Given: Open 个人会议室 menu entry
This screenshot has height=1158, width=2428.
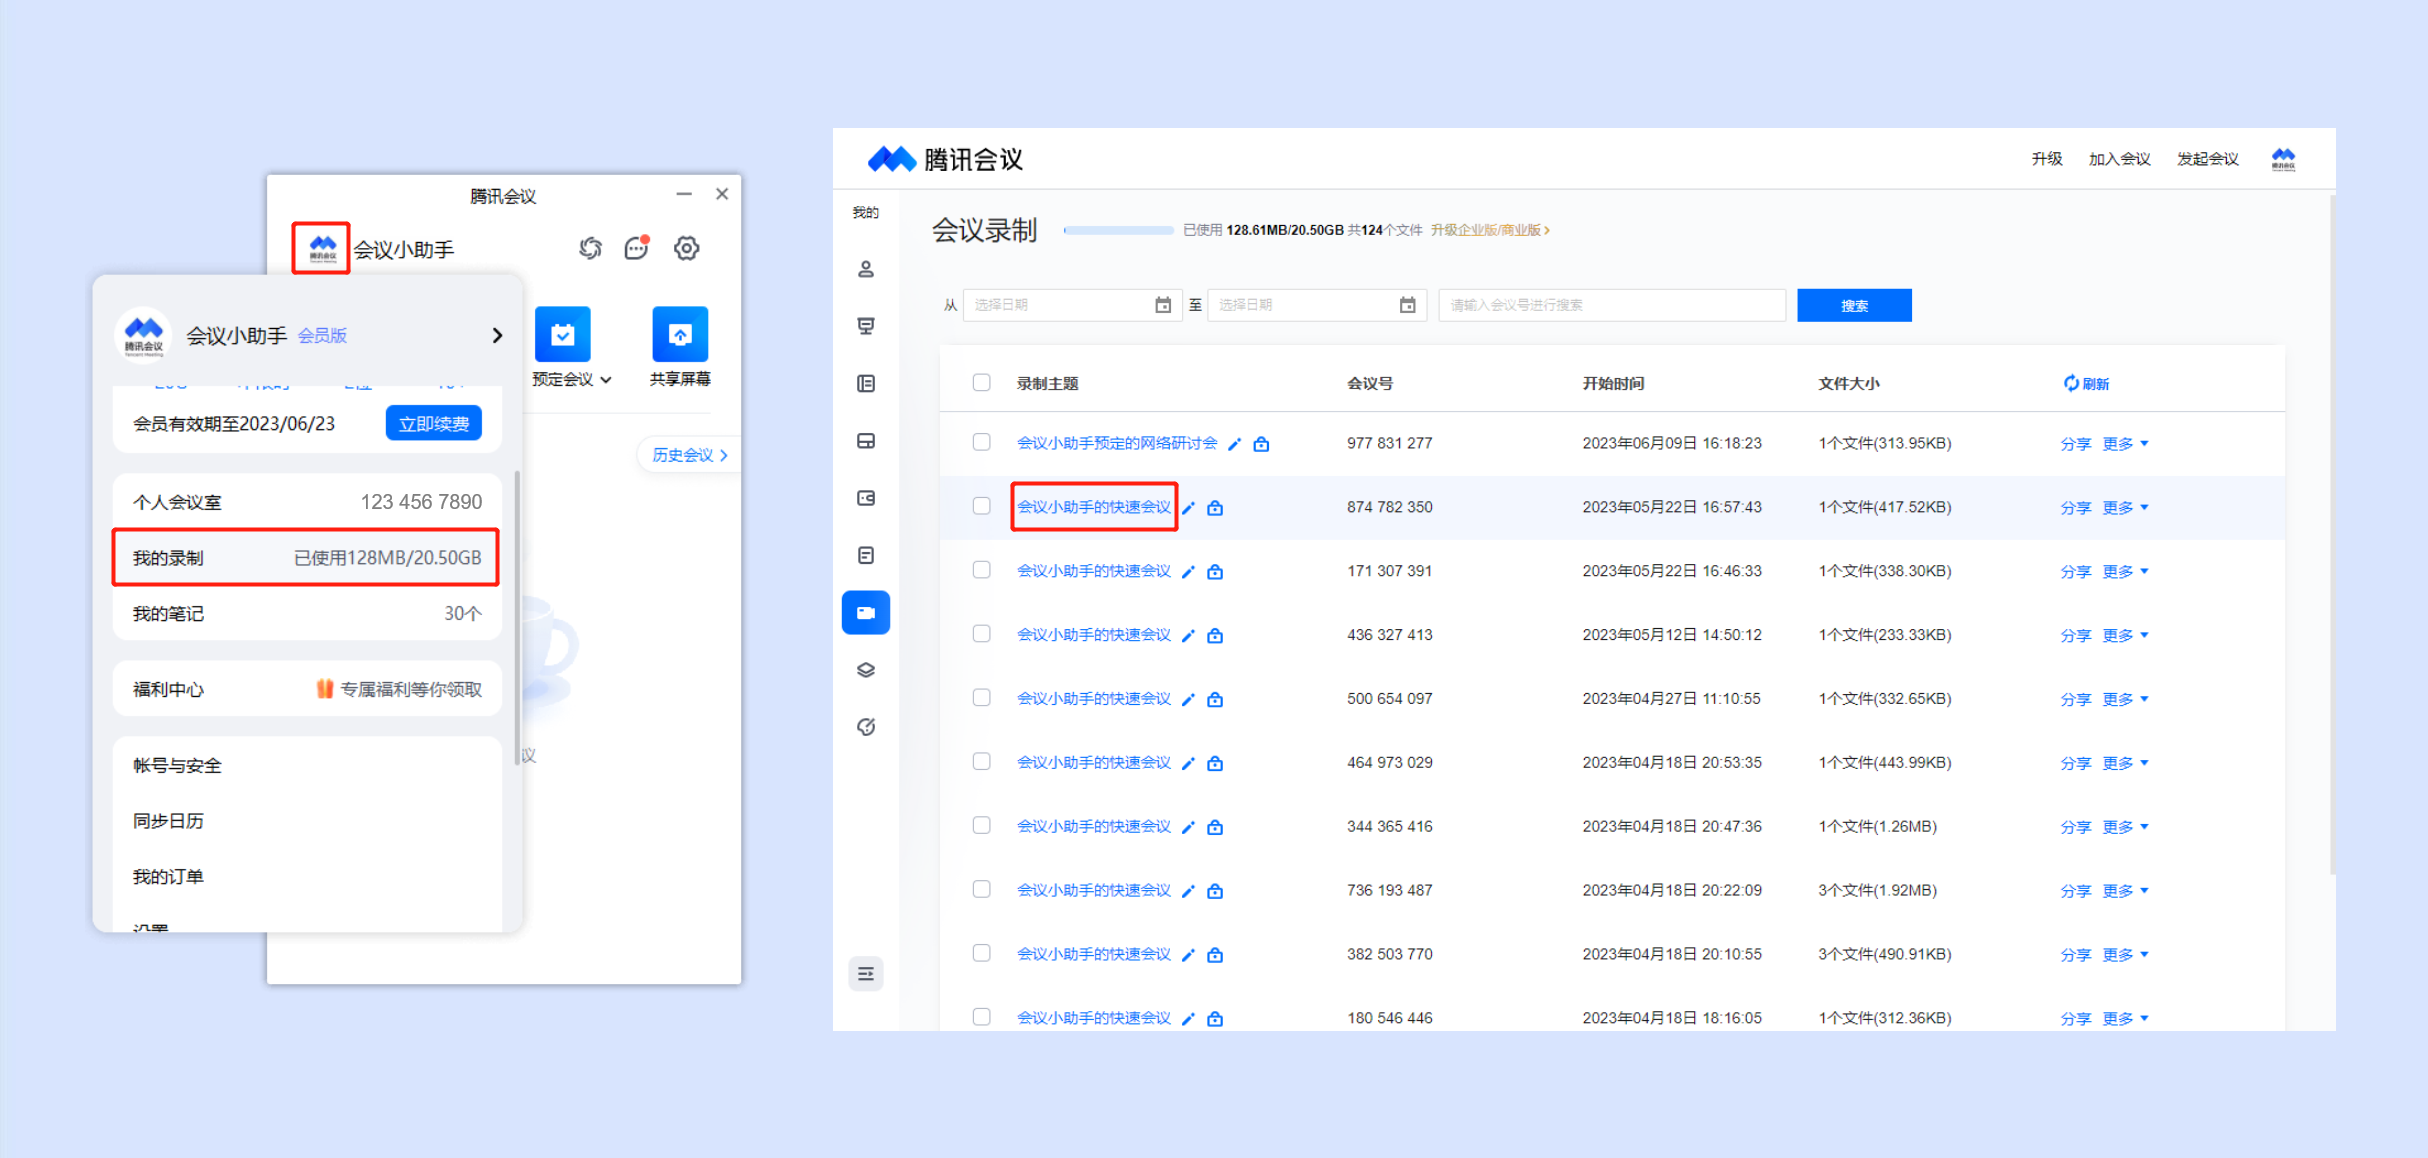Looking at the screenshot, I should 306,502.
